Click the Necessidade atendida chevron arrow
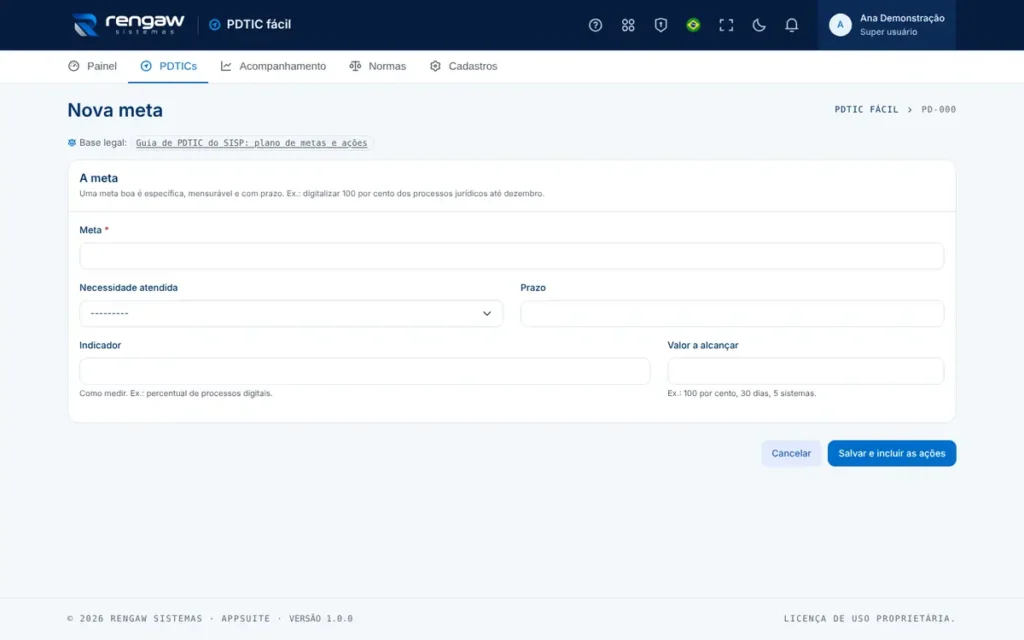 coord(487,313)
